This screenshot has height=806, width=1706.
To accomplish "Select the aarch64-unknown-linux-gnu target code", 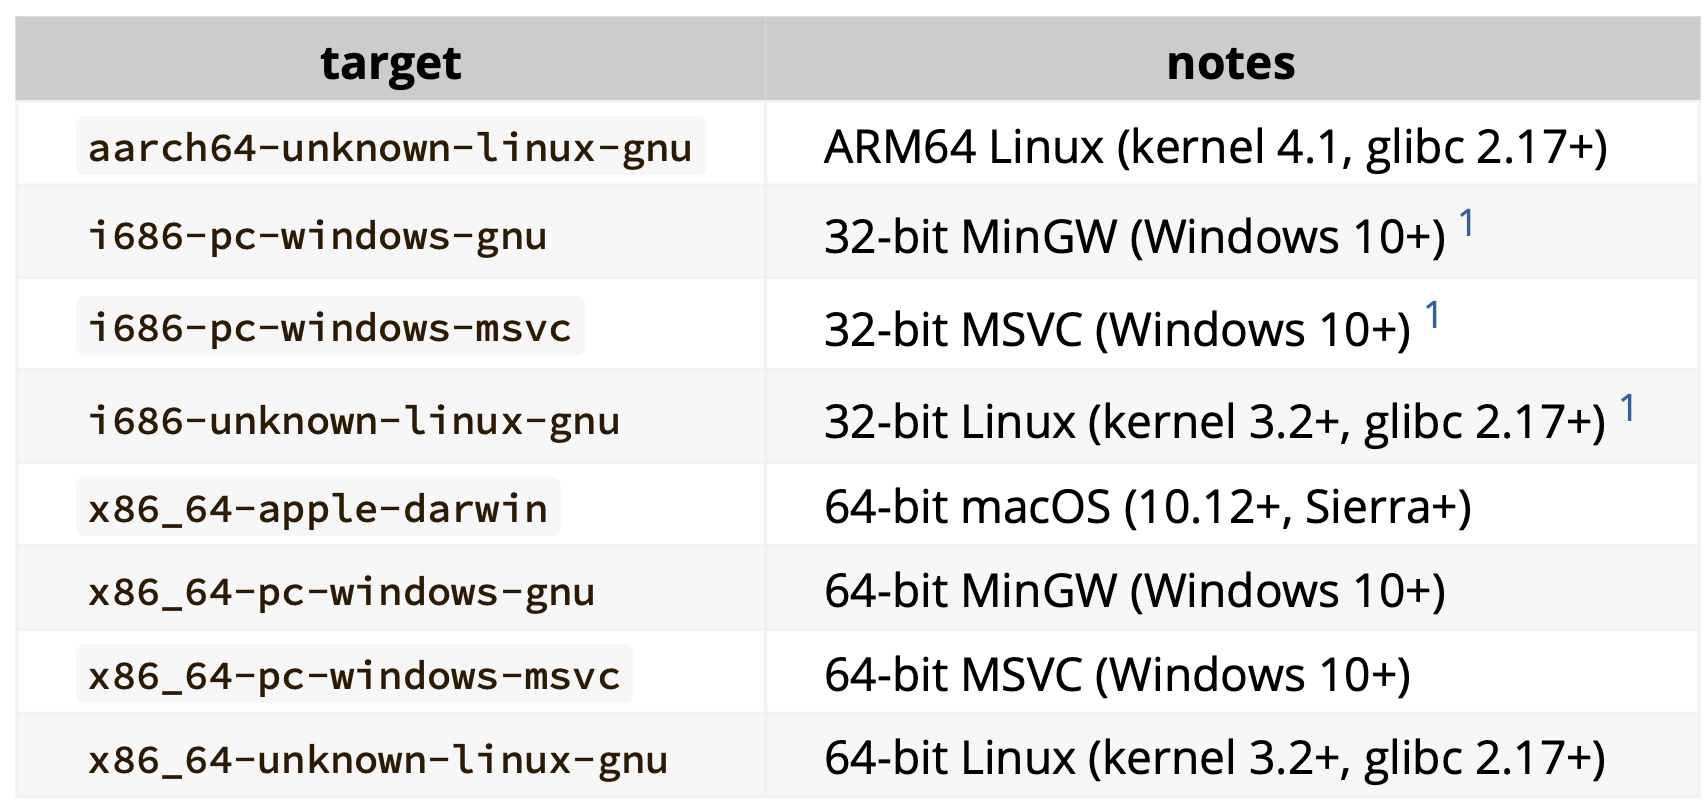I will click(x=391, y=146).
